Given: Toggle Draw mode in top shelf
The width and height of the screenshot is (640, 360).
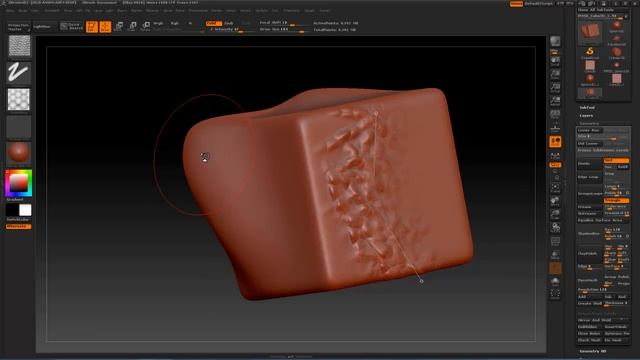Looking at the screenshot, I should [x=105, y=27].
